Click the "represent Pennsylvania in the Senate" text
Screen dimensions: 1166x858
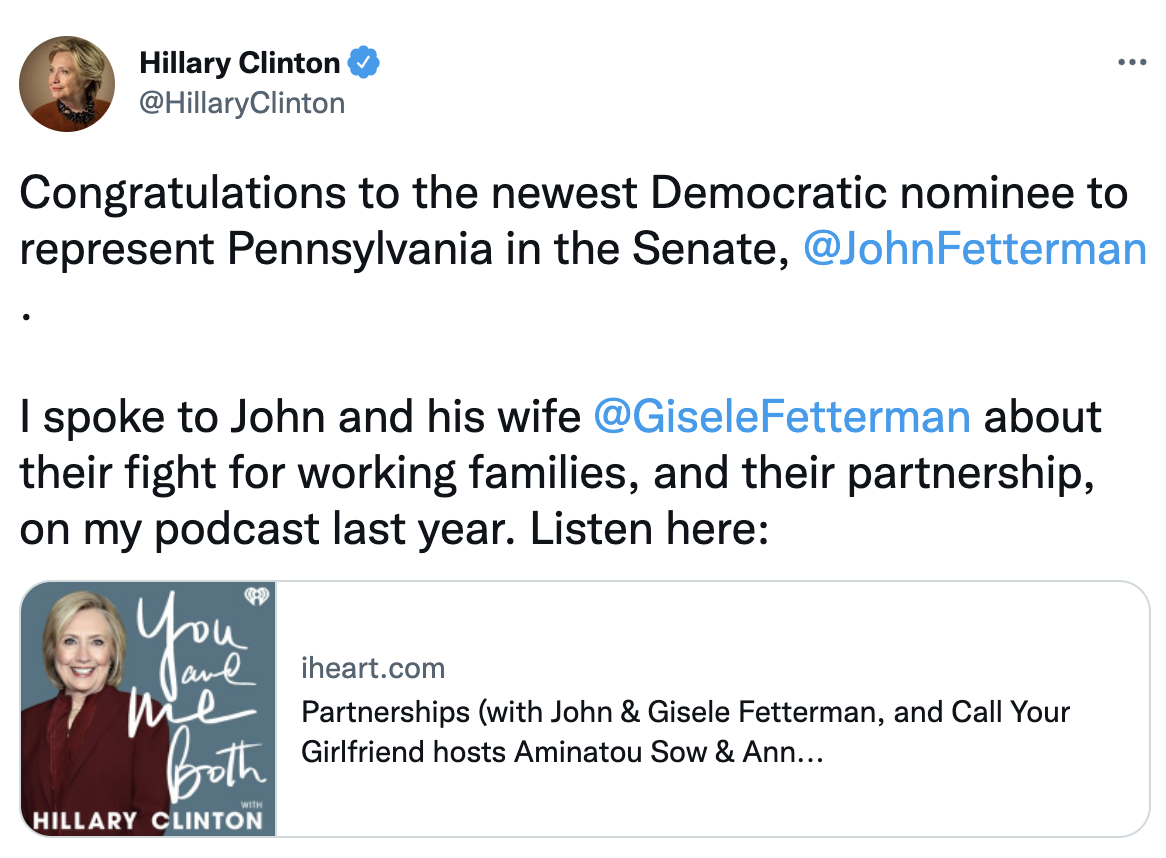(x=398, y=248)
